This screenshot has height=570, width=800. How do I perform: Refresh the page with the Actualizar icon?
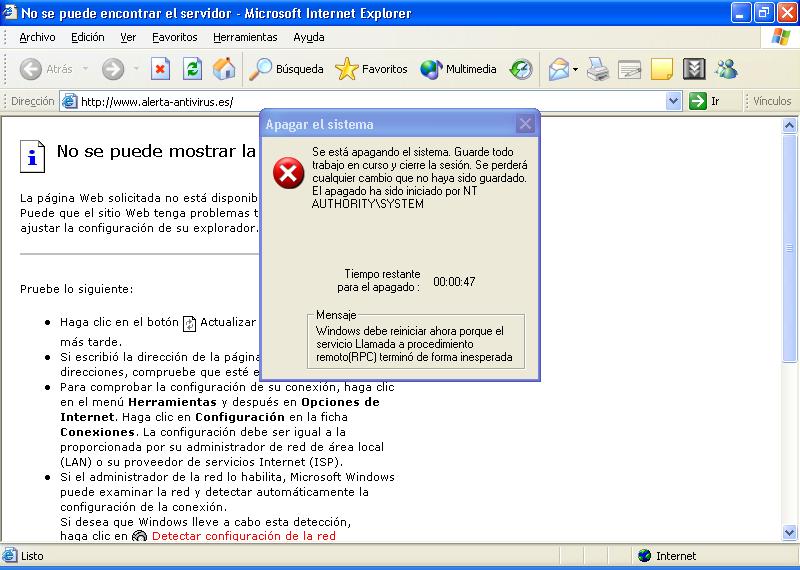coord(192,69)
